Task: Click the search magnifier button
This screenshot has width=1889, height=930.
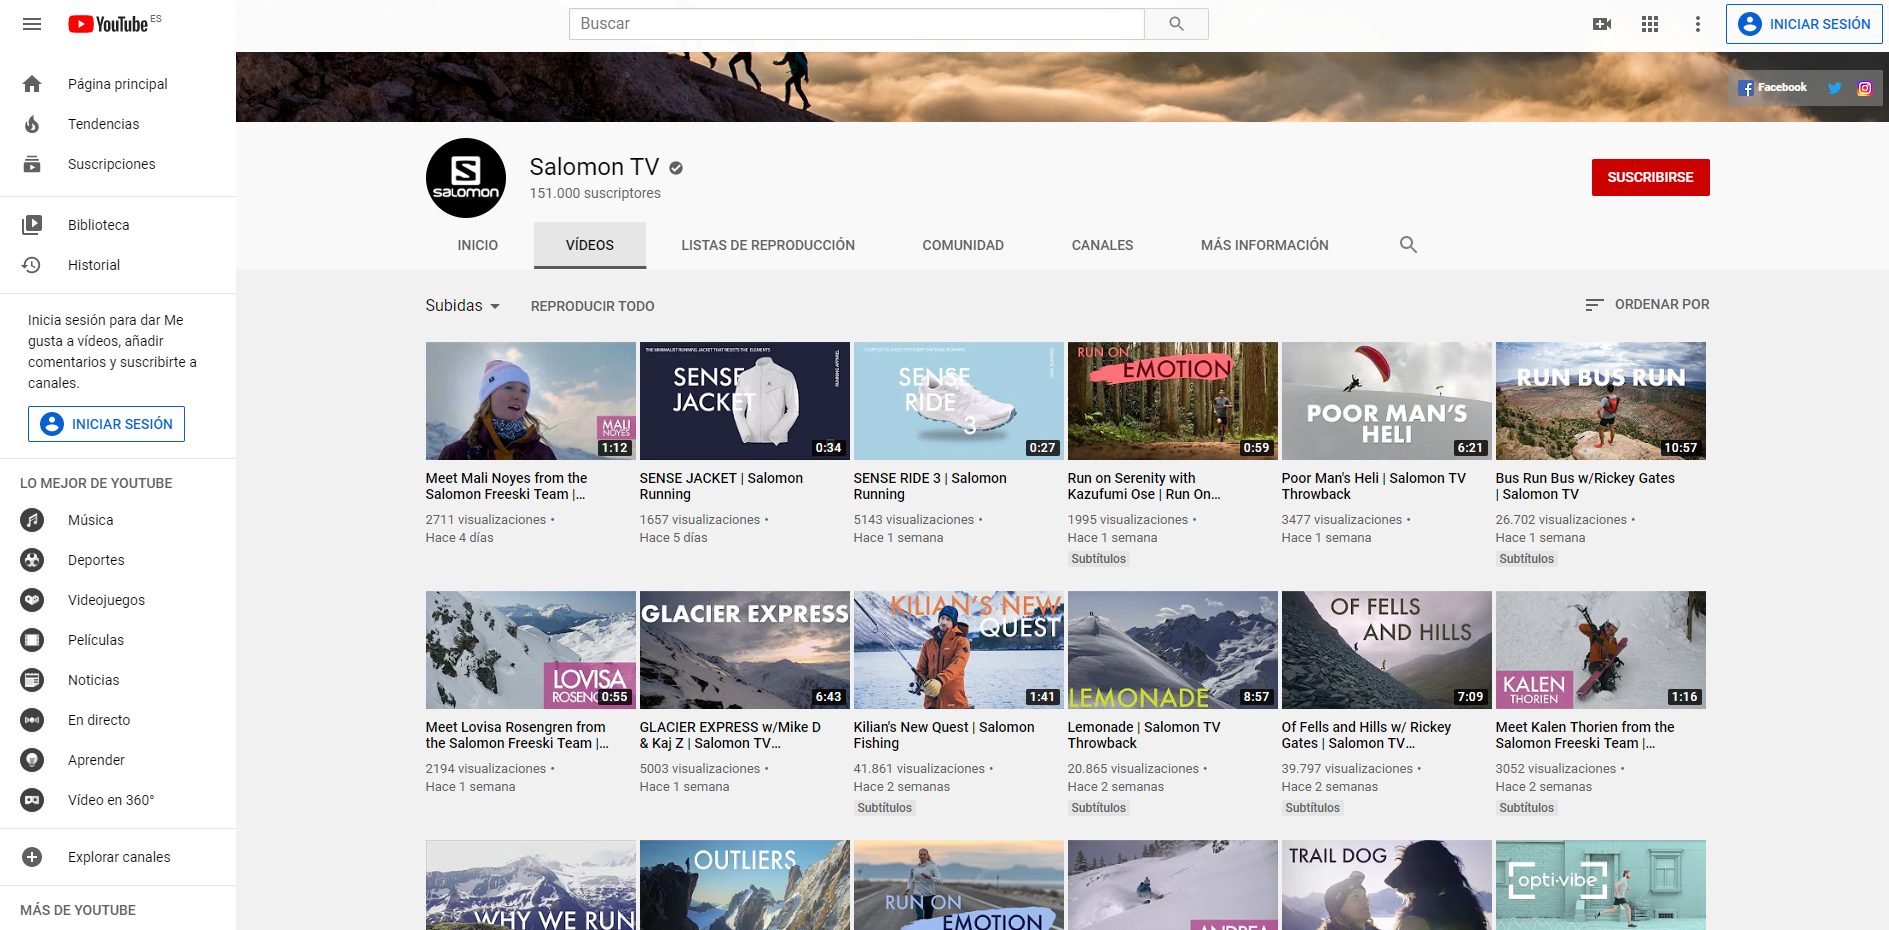Action: [1176, 24]
